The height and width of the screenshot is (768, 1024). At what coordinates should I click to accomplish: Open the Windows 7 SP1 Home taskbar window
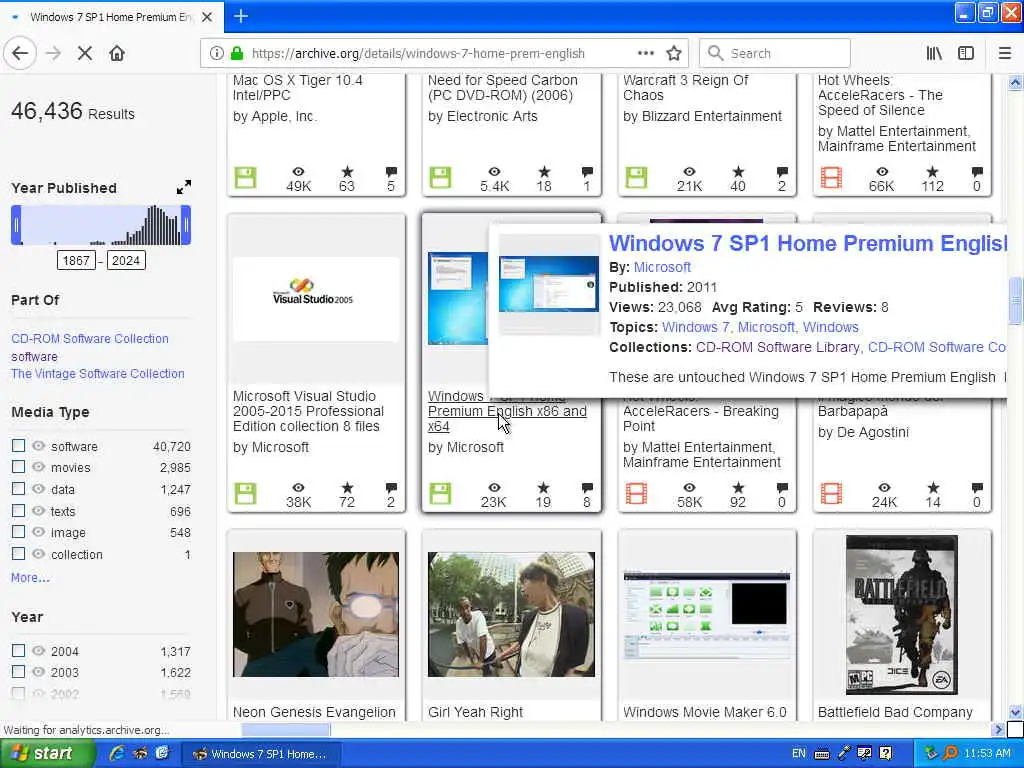tap(260, 754)
